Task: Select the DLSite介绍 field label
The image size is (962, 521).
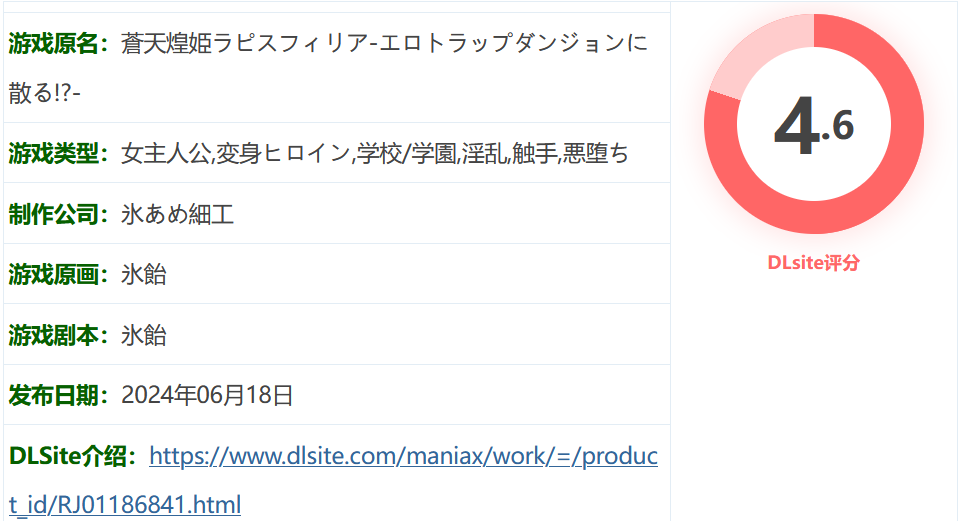Action: (72, 456)
